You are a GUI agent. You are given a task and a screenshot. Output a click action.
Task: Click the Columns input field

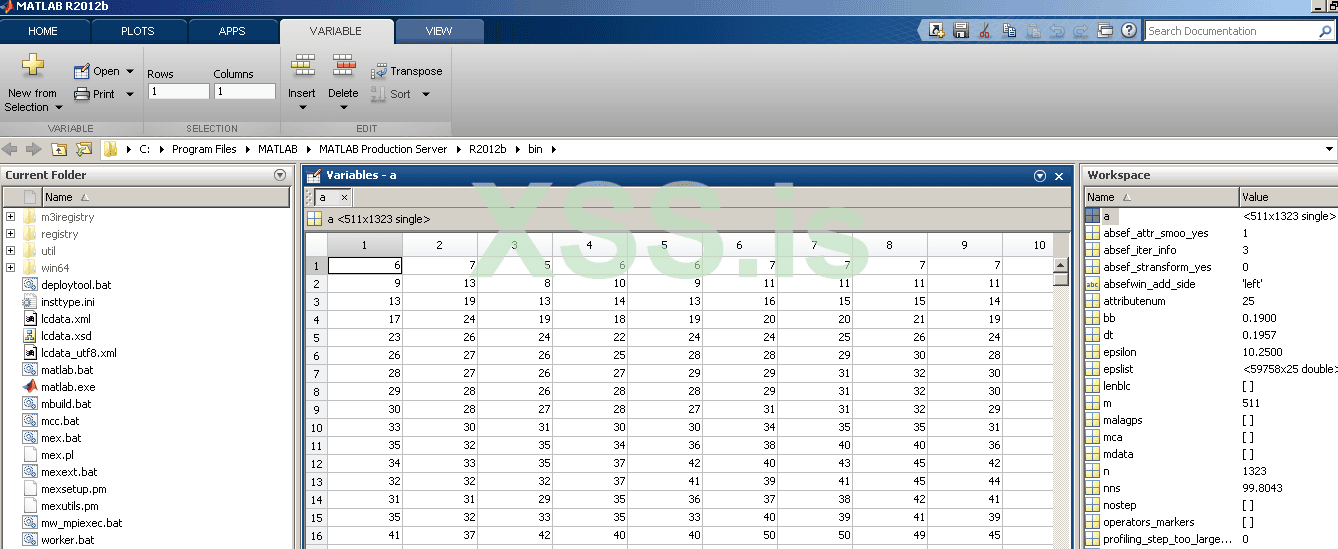[x=245, y=91]
